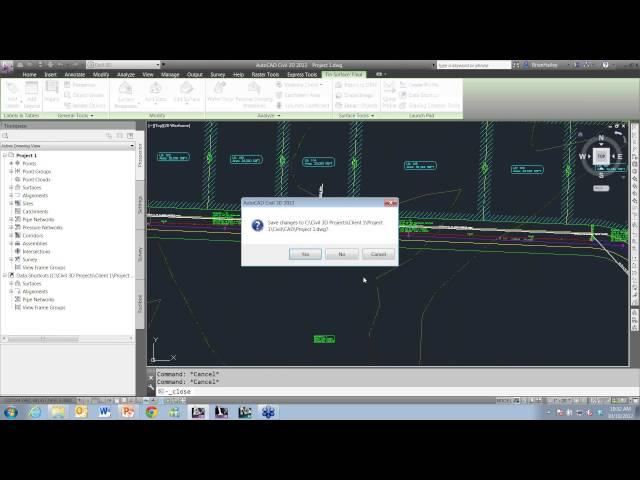Click the Water Drop ribbon icon
640x480 pixels.
click(x=220, y=92)
